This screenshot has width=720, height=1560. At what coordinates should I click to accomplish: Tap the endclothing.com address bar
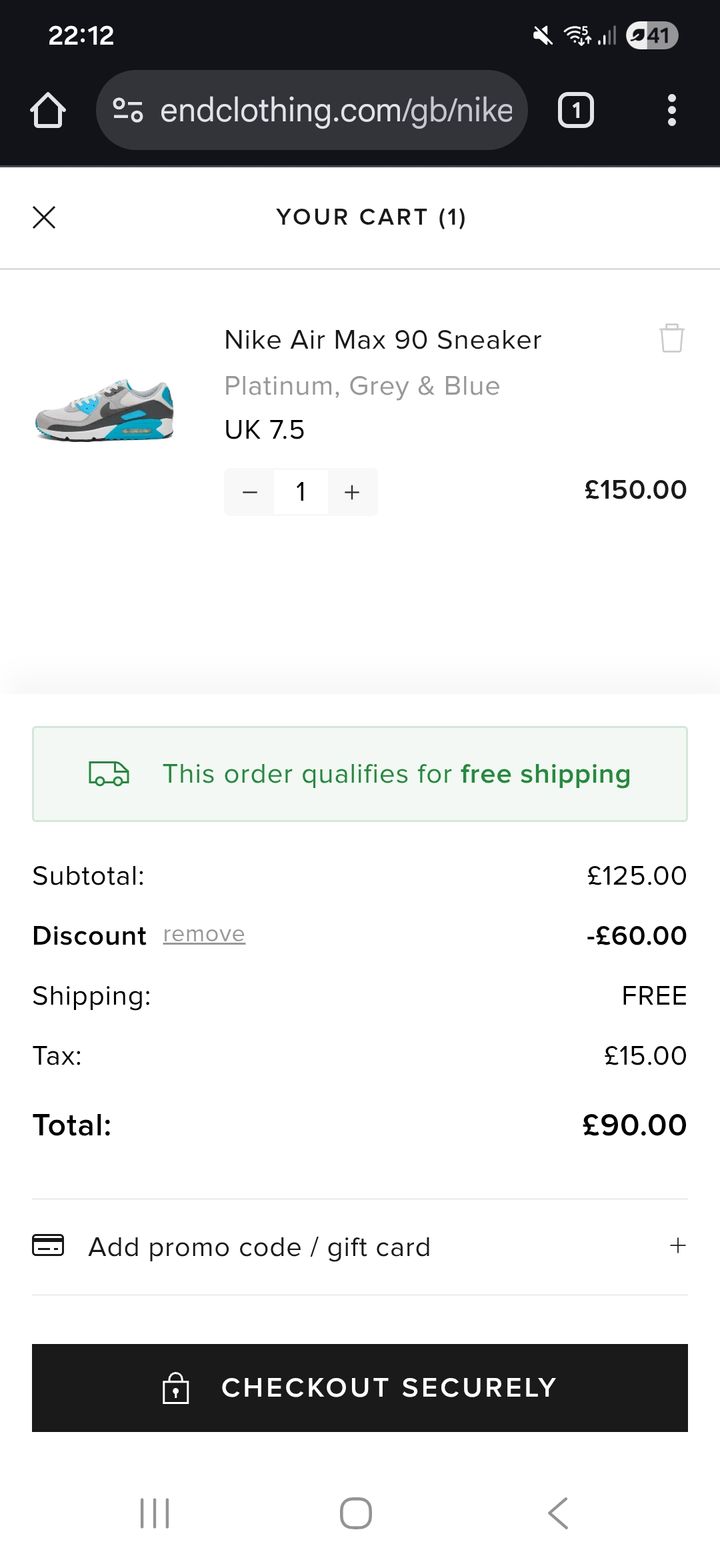(x=336, y=110)
